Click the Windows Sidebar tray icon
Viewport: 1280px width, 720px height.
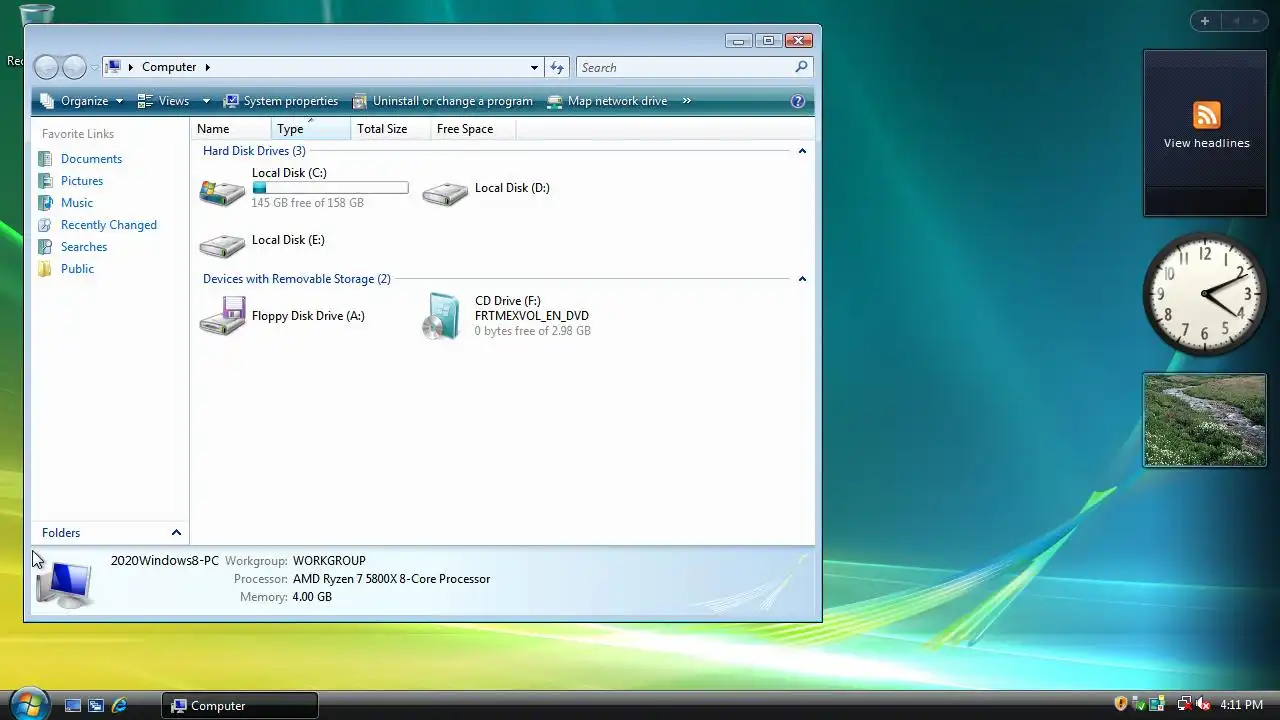[1157, 704]
